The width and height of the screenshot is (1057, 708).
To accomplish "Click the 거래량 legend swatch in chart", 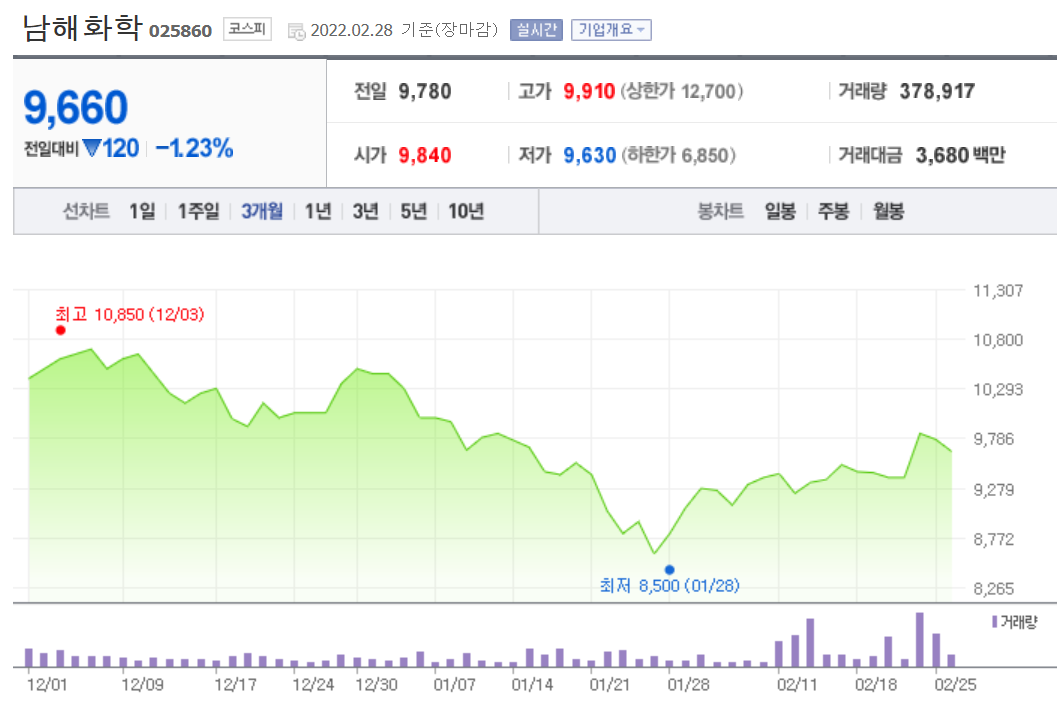I will point(994,622).
